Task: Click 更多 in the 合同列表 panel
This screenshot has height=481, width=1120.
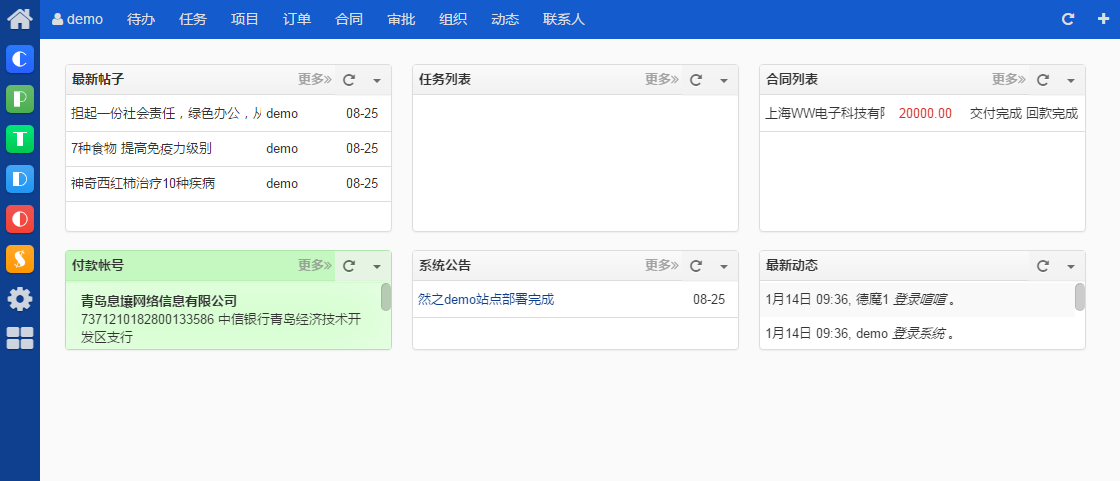Action: click(x=1009, y=79)
